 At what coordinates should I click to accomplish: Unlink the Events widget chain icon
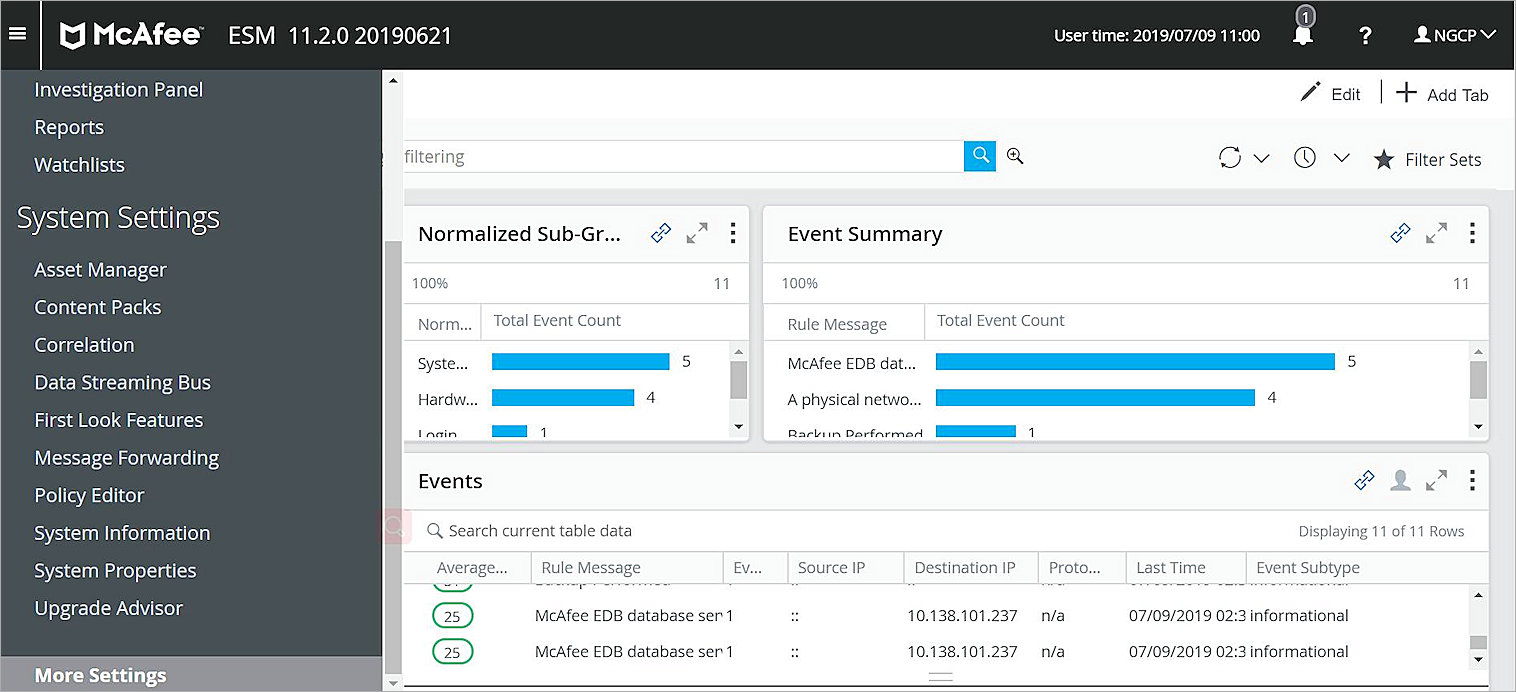pos(1364,480)
